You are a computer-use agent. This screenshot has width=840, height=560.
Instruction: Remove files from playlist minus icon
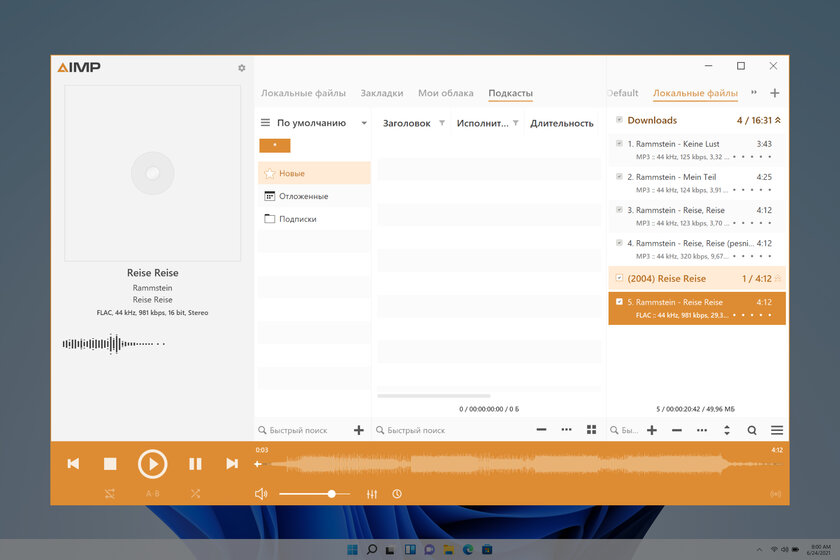coord(677,430)
